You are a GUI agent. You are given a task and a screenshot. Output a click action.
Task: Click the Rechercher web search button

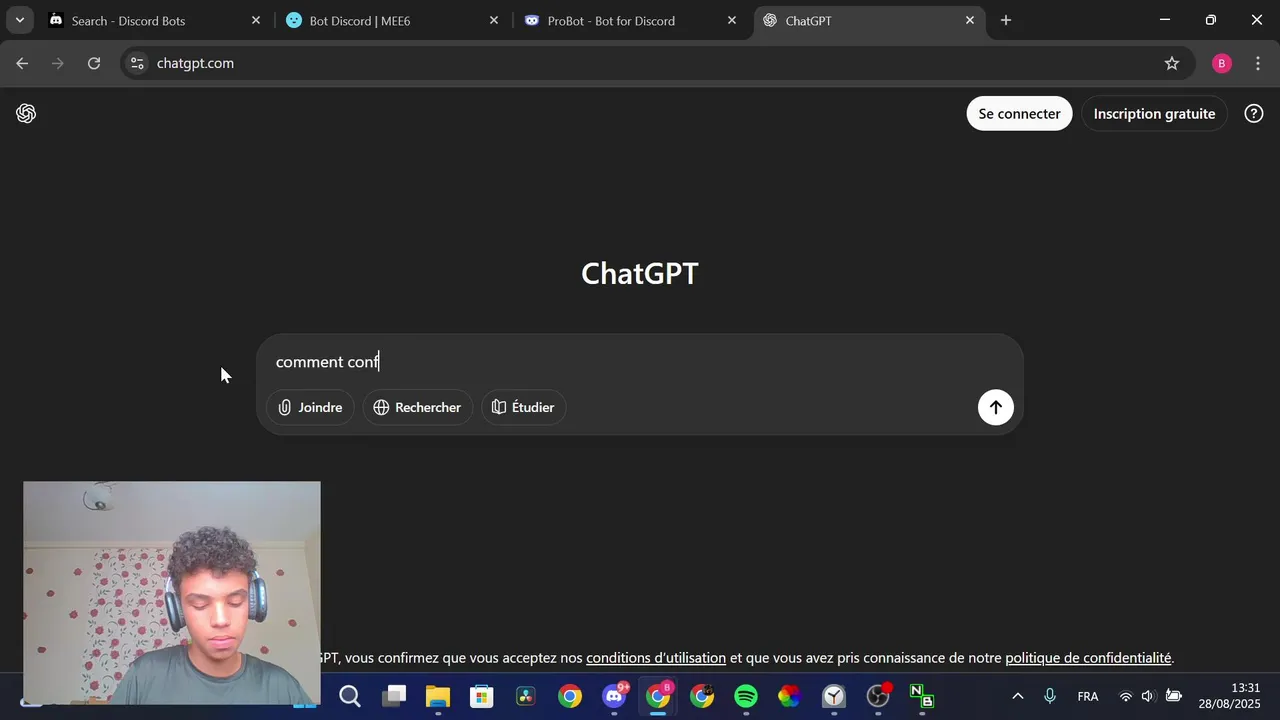pyautogui.click(x=417, y=407)
